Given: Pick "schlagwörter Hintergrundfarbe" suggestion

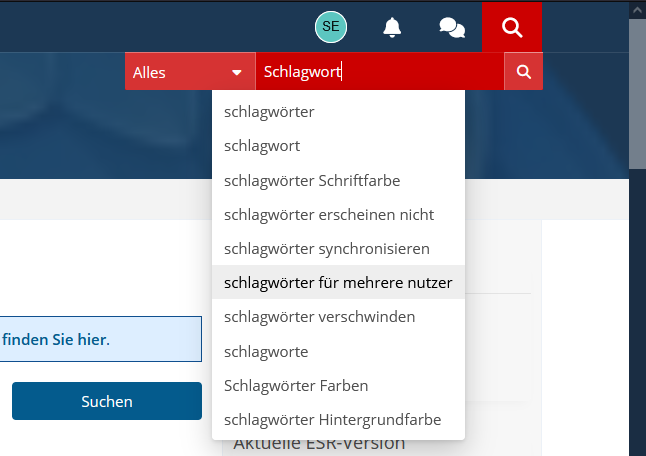Looking at the screenshot, I should (332, 419).
